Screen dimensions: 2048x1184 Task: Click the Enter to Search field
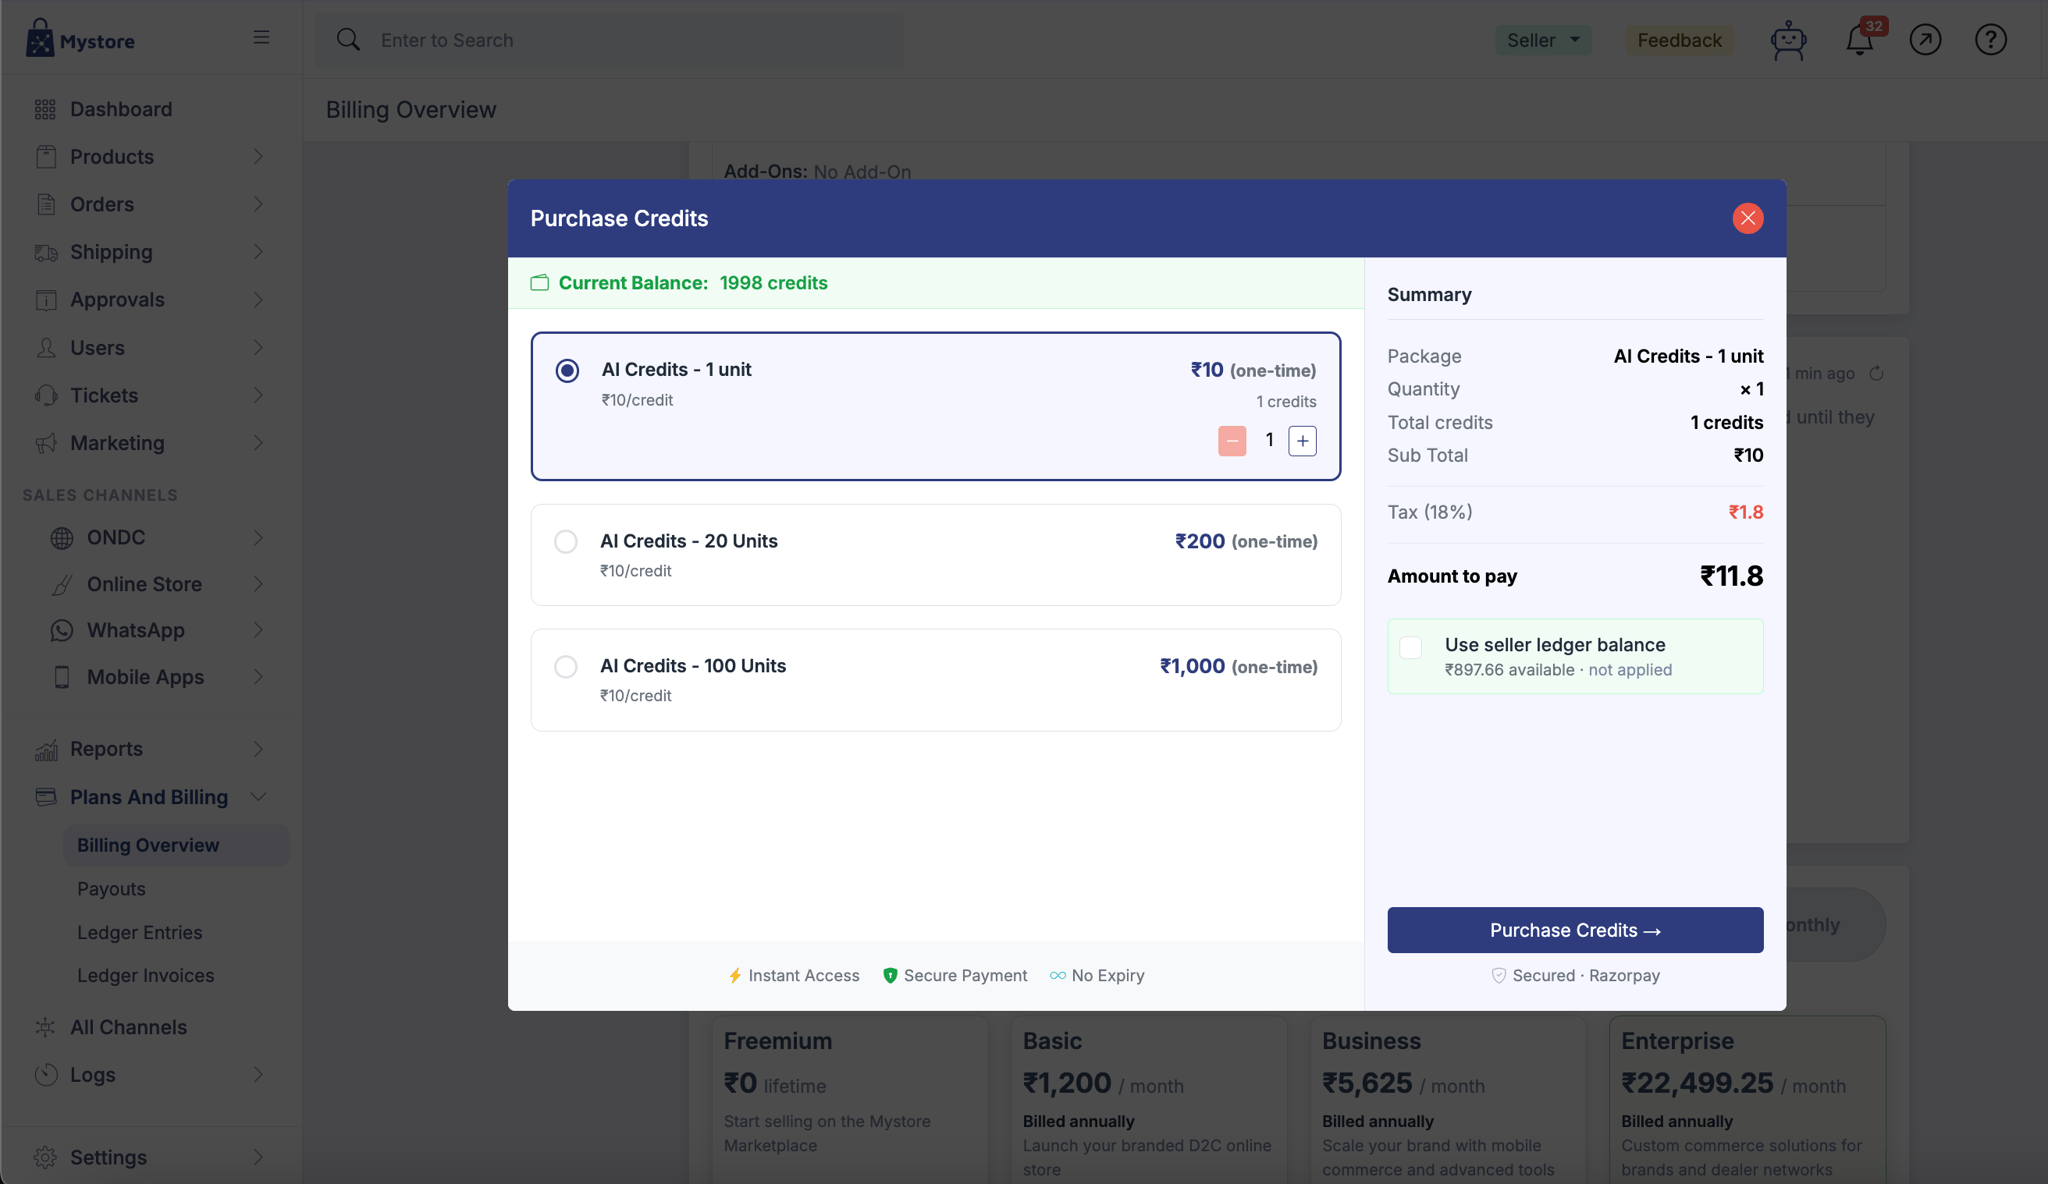coord(610,40)
